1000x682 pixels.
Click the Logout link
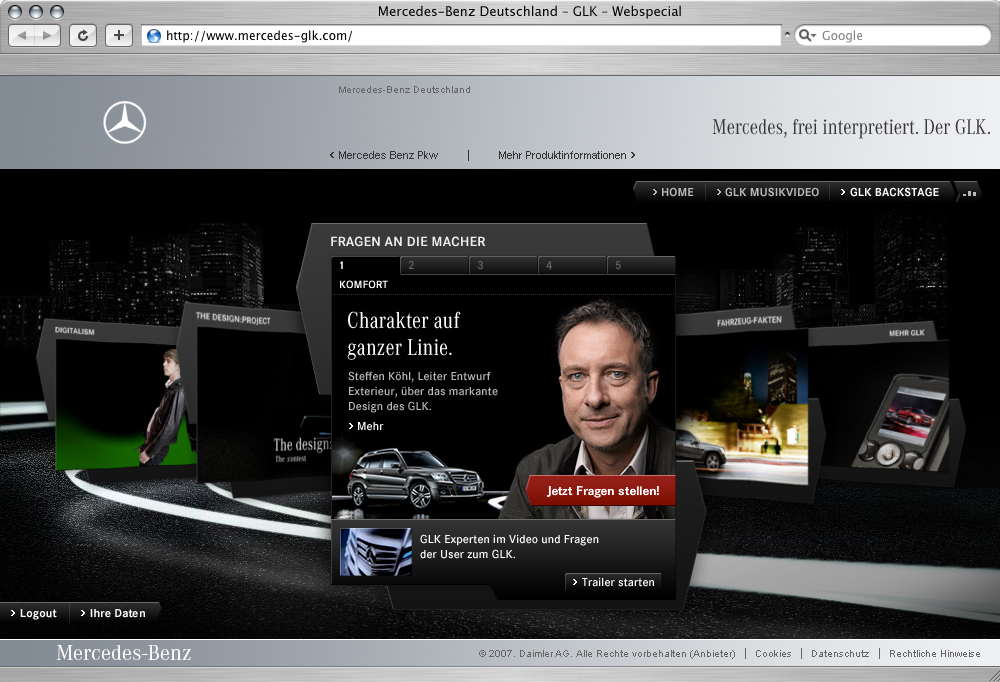pyautogui.click(x=33, y=613)
